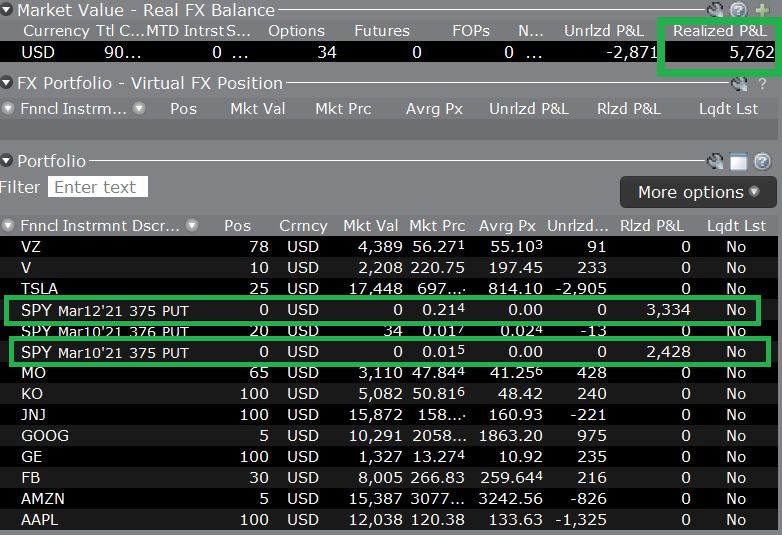This screenshot has width=782, height=535.
Task: Select the AMZN position row
Action: (389, 498)
